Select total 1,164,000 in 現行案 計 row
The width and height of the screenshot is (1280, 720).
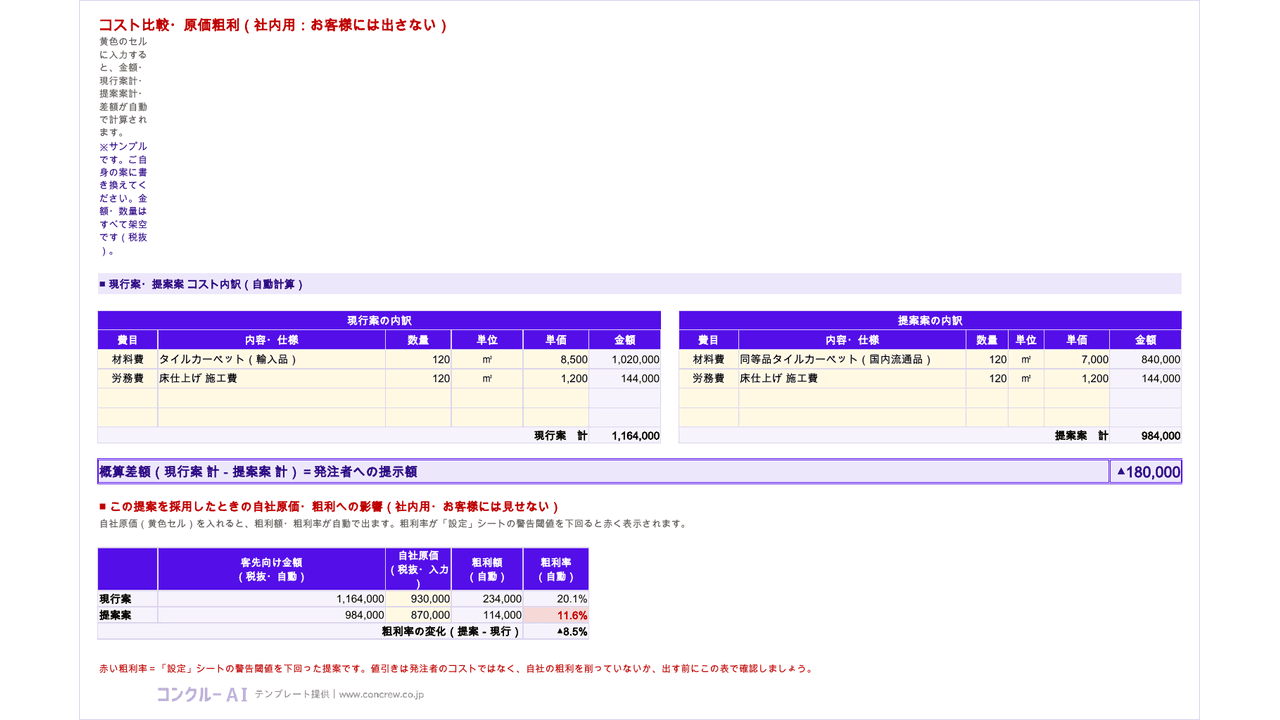(625, 436)
